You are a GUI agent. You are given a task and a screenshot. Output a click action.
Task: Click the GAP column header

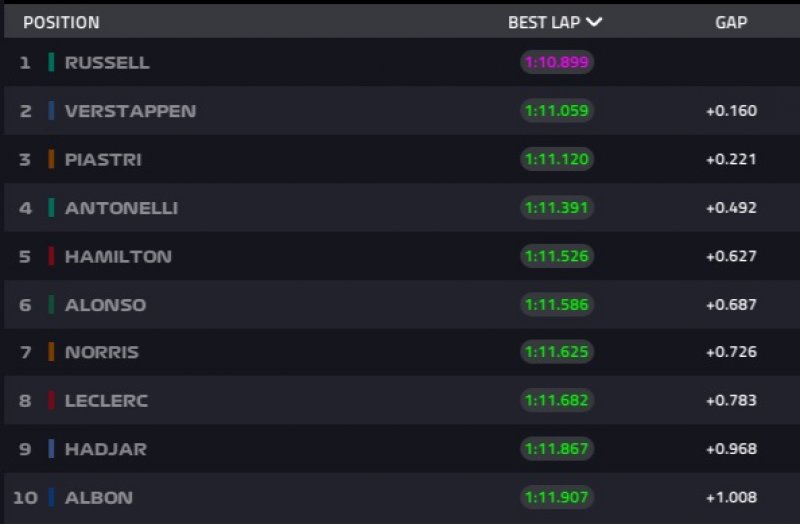click(731, 22)
